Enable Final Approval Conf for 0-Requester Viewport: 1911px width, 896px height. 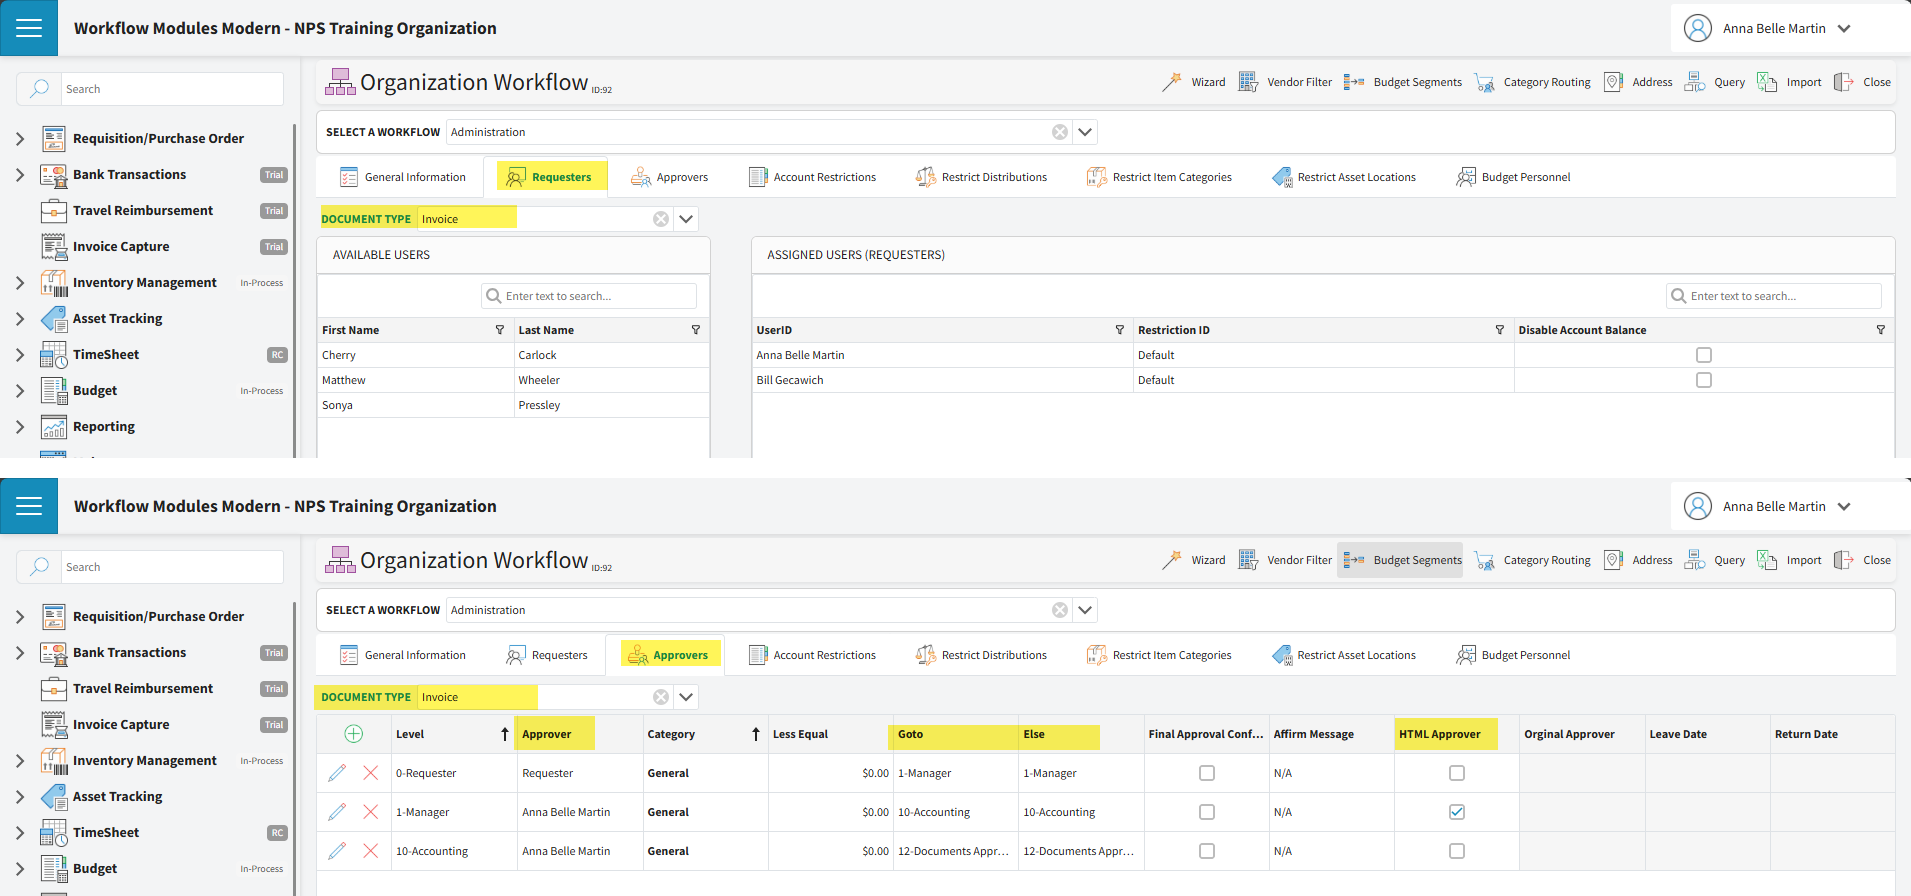1206,773
